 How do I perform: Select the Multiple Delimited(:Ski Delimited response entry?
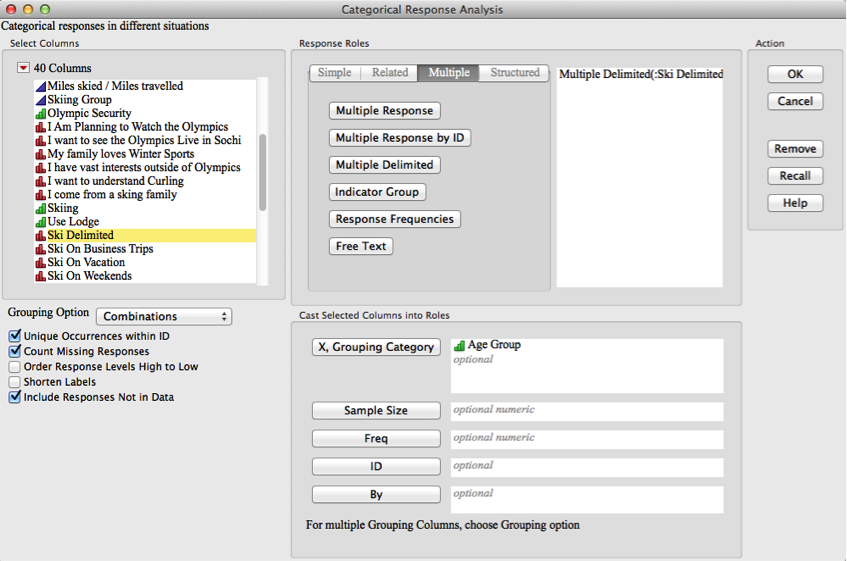[x=641, y=74]
